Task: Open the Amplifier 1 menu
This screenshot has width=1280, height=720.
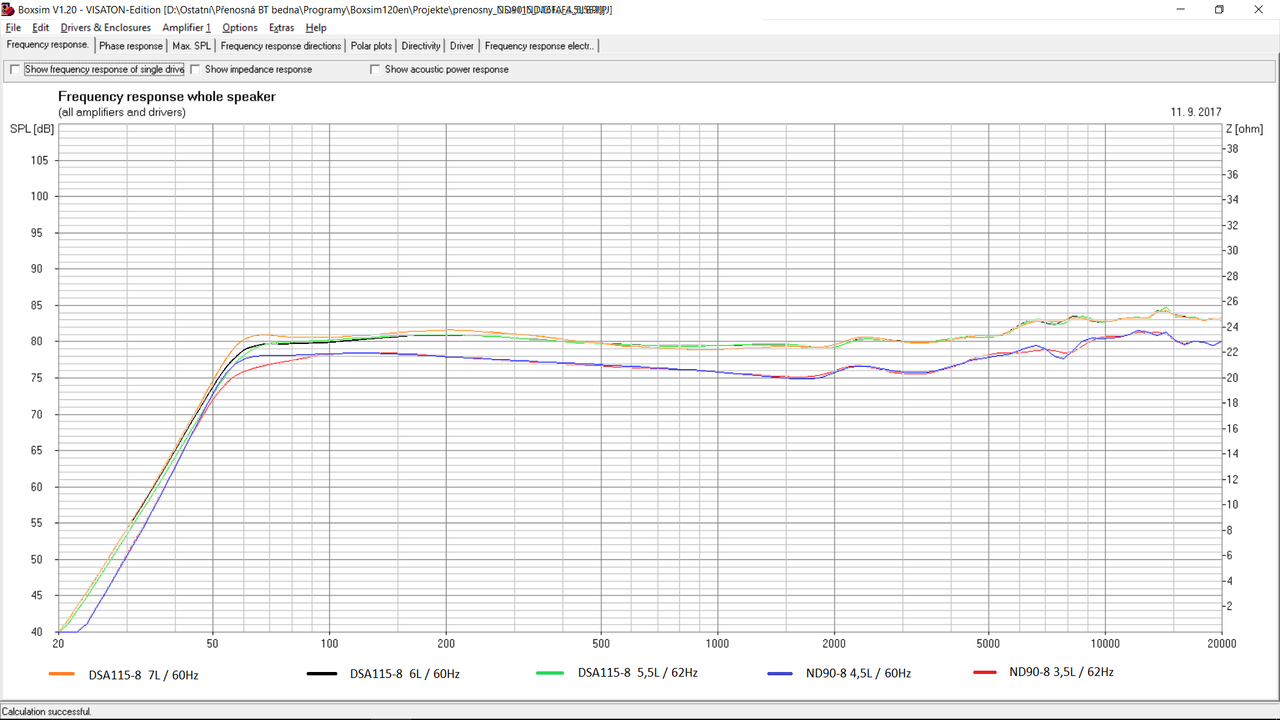Action: point(187,28)
